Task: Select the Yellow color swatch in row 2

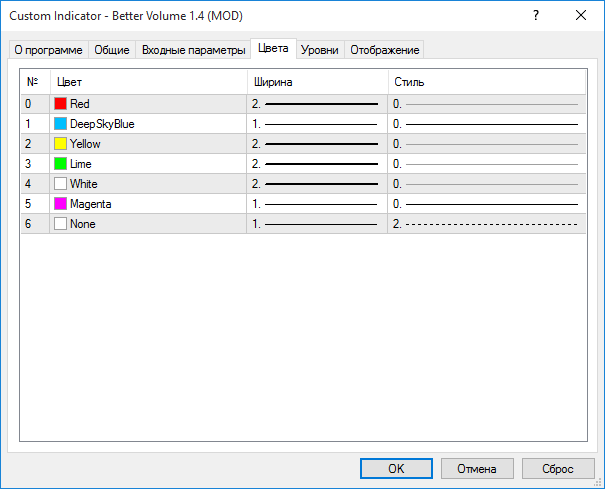Action: [x=60, y=144]
